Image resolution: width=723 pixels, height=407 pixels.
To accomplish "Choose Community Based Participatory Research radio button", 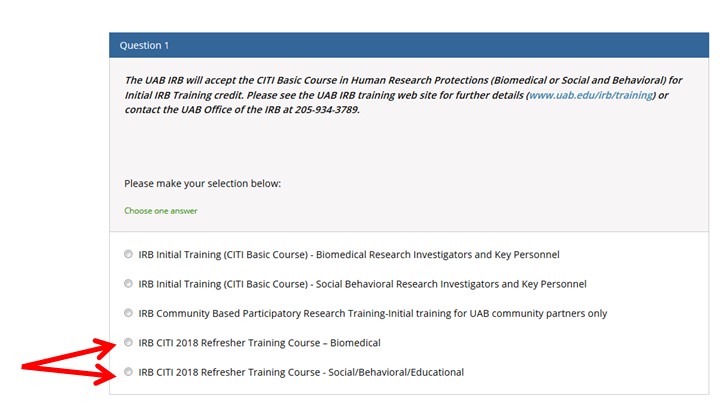I will 128,313.
